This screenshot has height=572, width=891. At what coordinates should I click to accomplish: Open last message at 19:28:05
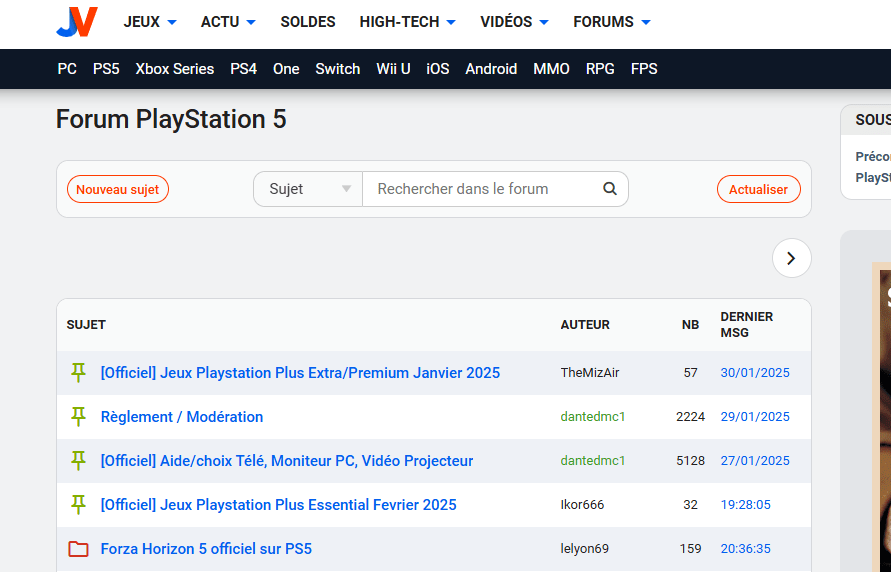pos(746,504)
